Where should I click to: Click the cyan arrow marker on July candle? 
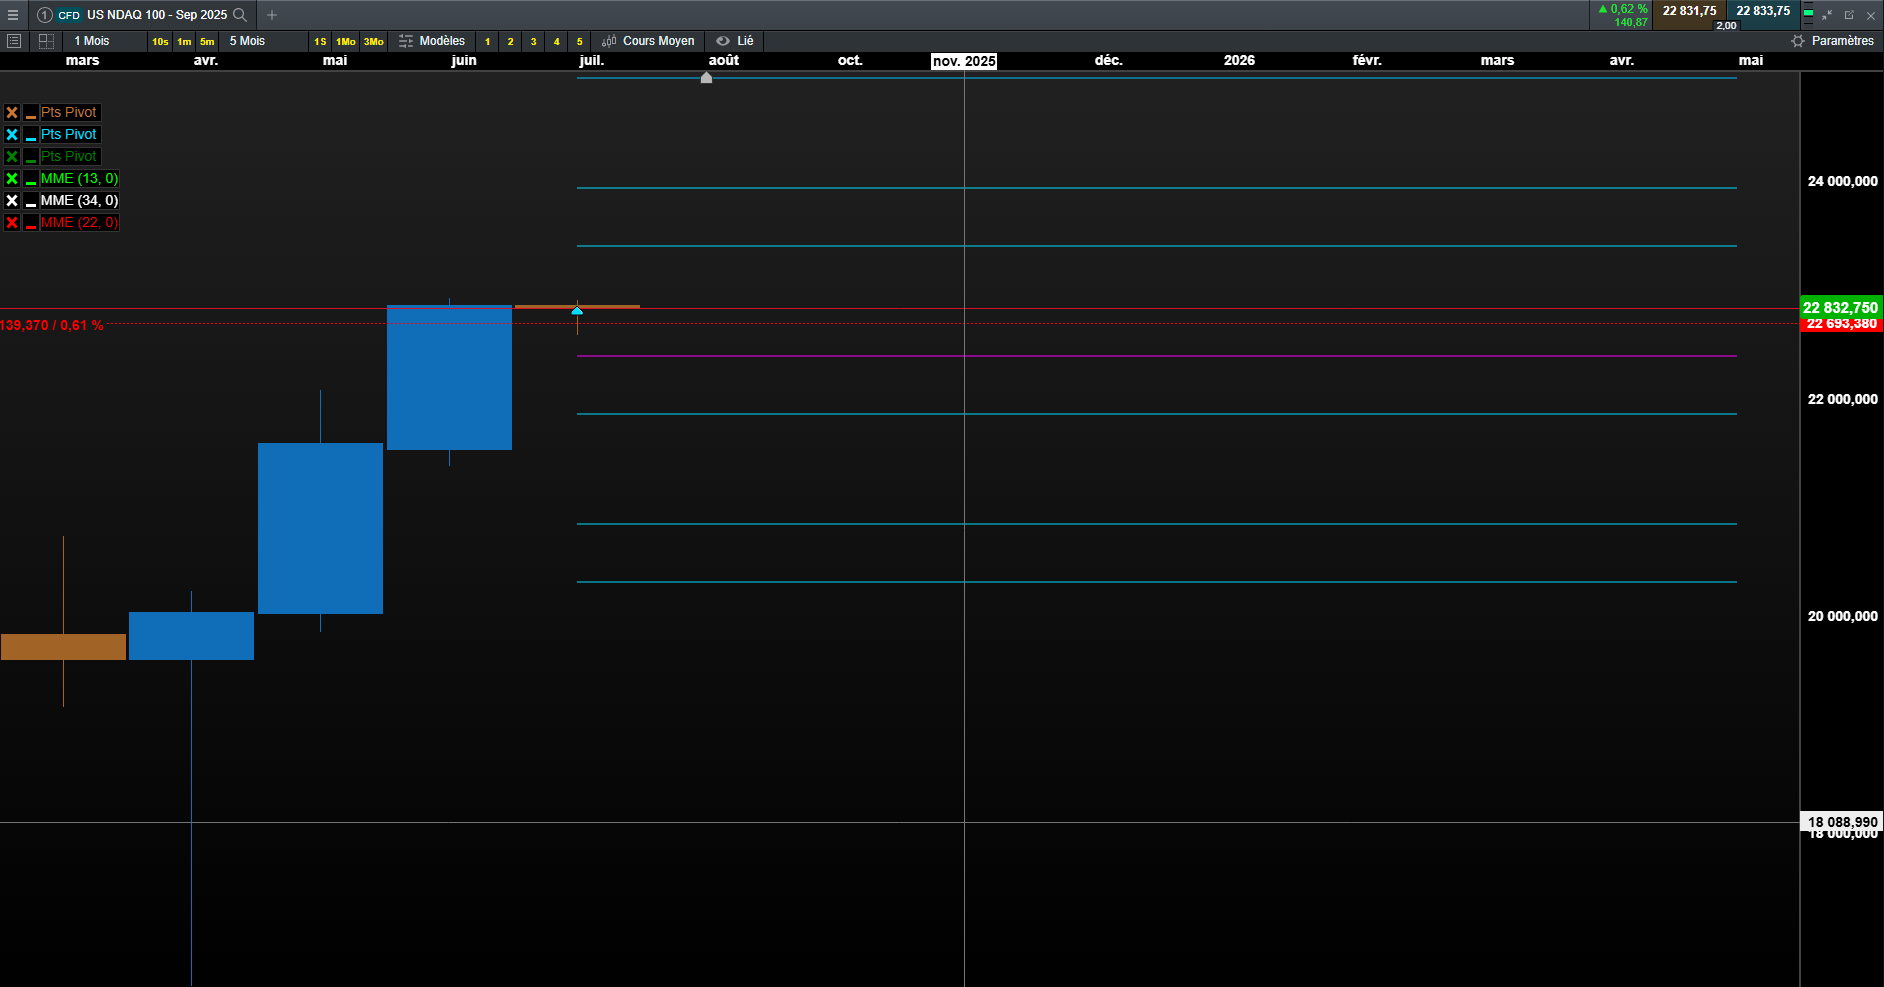(577, 311)
